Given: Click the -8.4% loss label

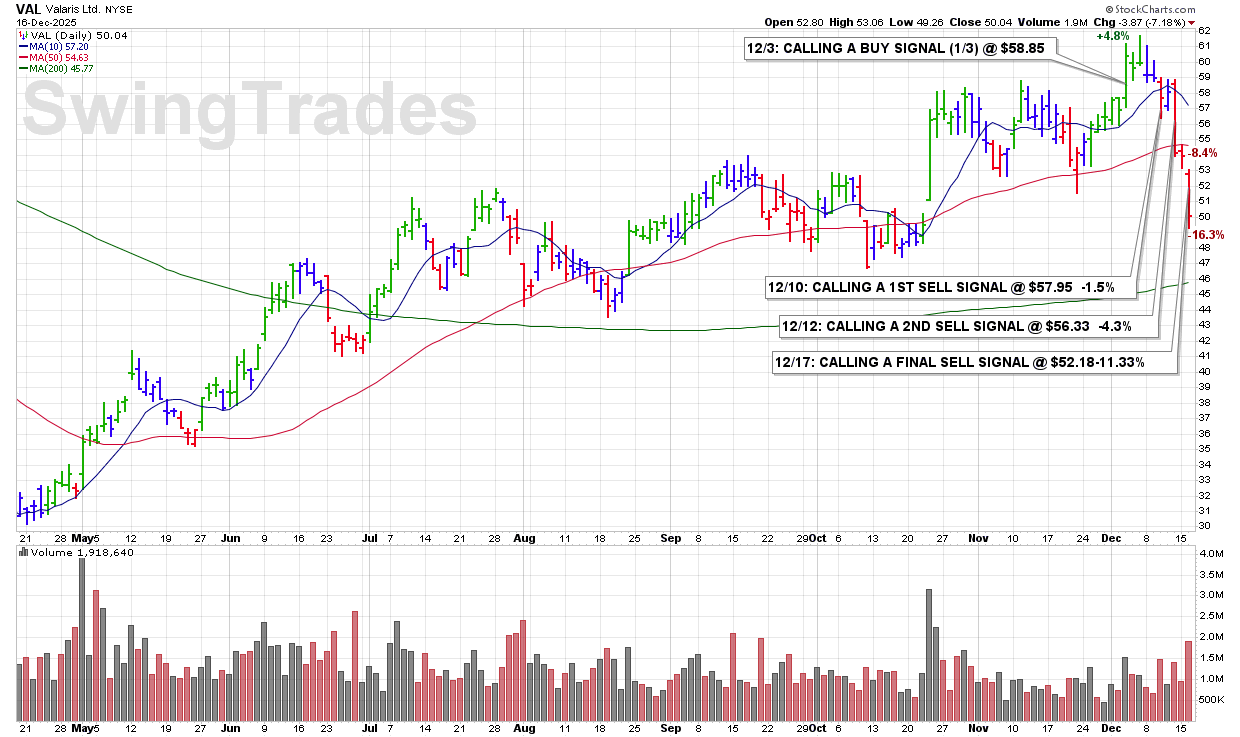Looking at the screenshot, I should point(1201,153).
